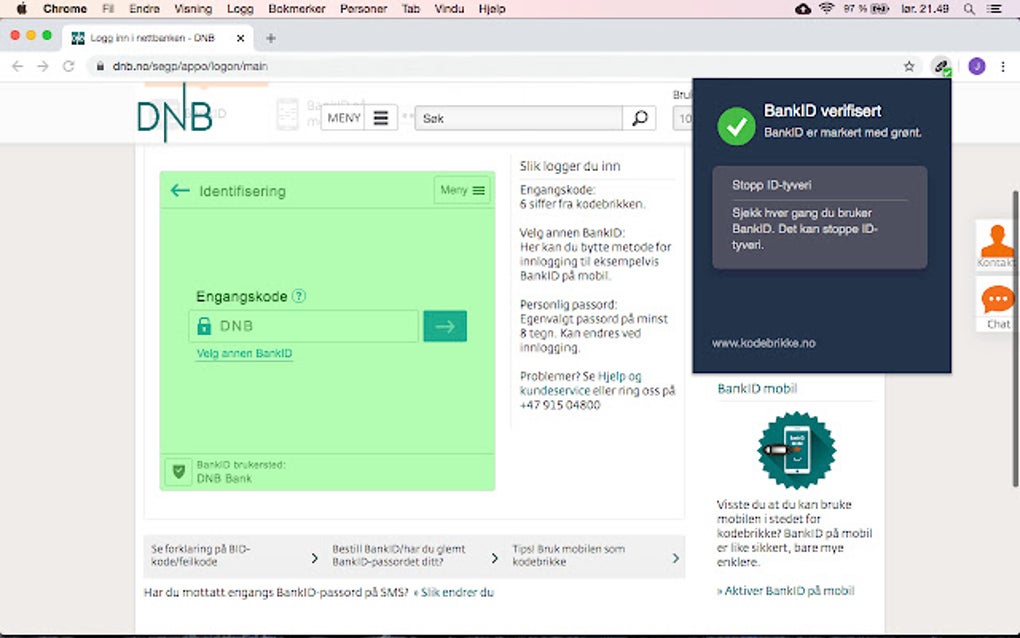The height and width of the screenshot is (638, 1020).
Task: Click the Wi-Fi status icon
Action: 827,8
